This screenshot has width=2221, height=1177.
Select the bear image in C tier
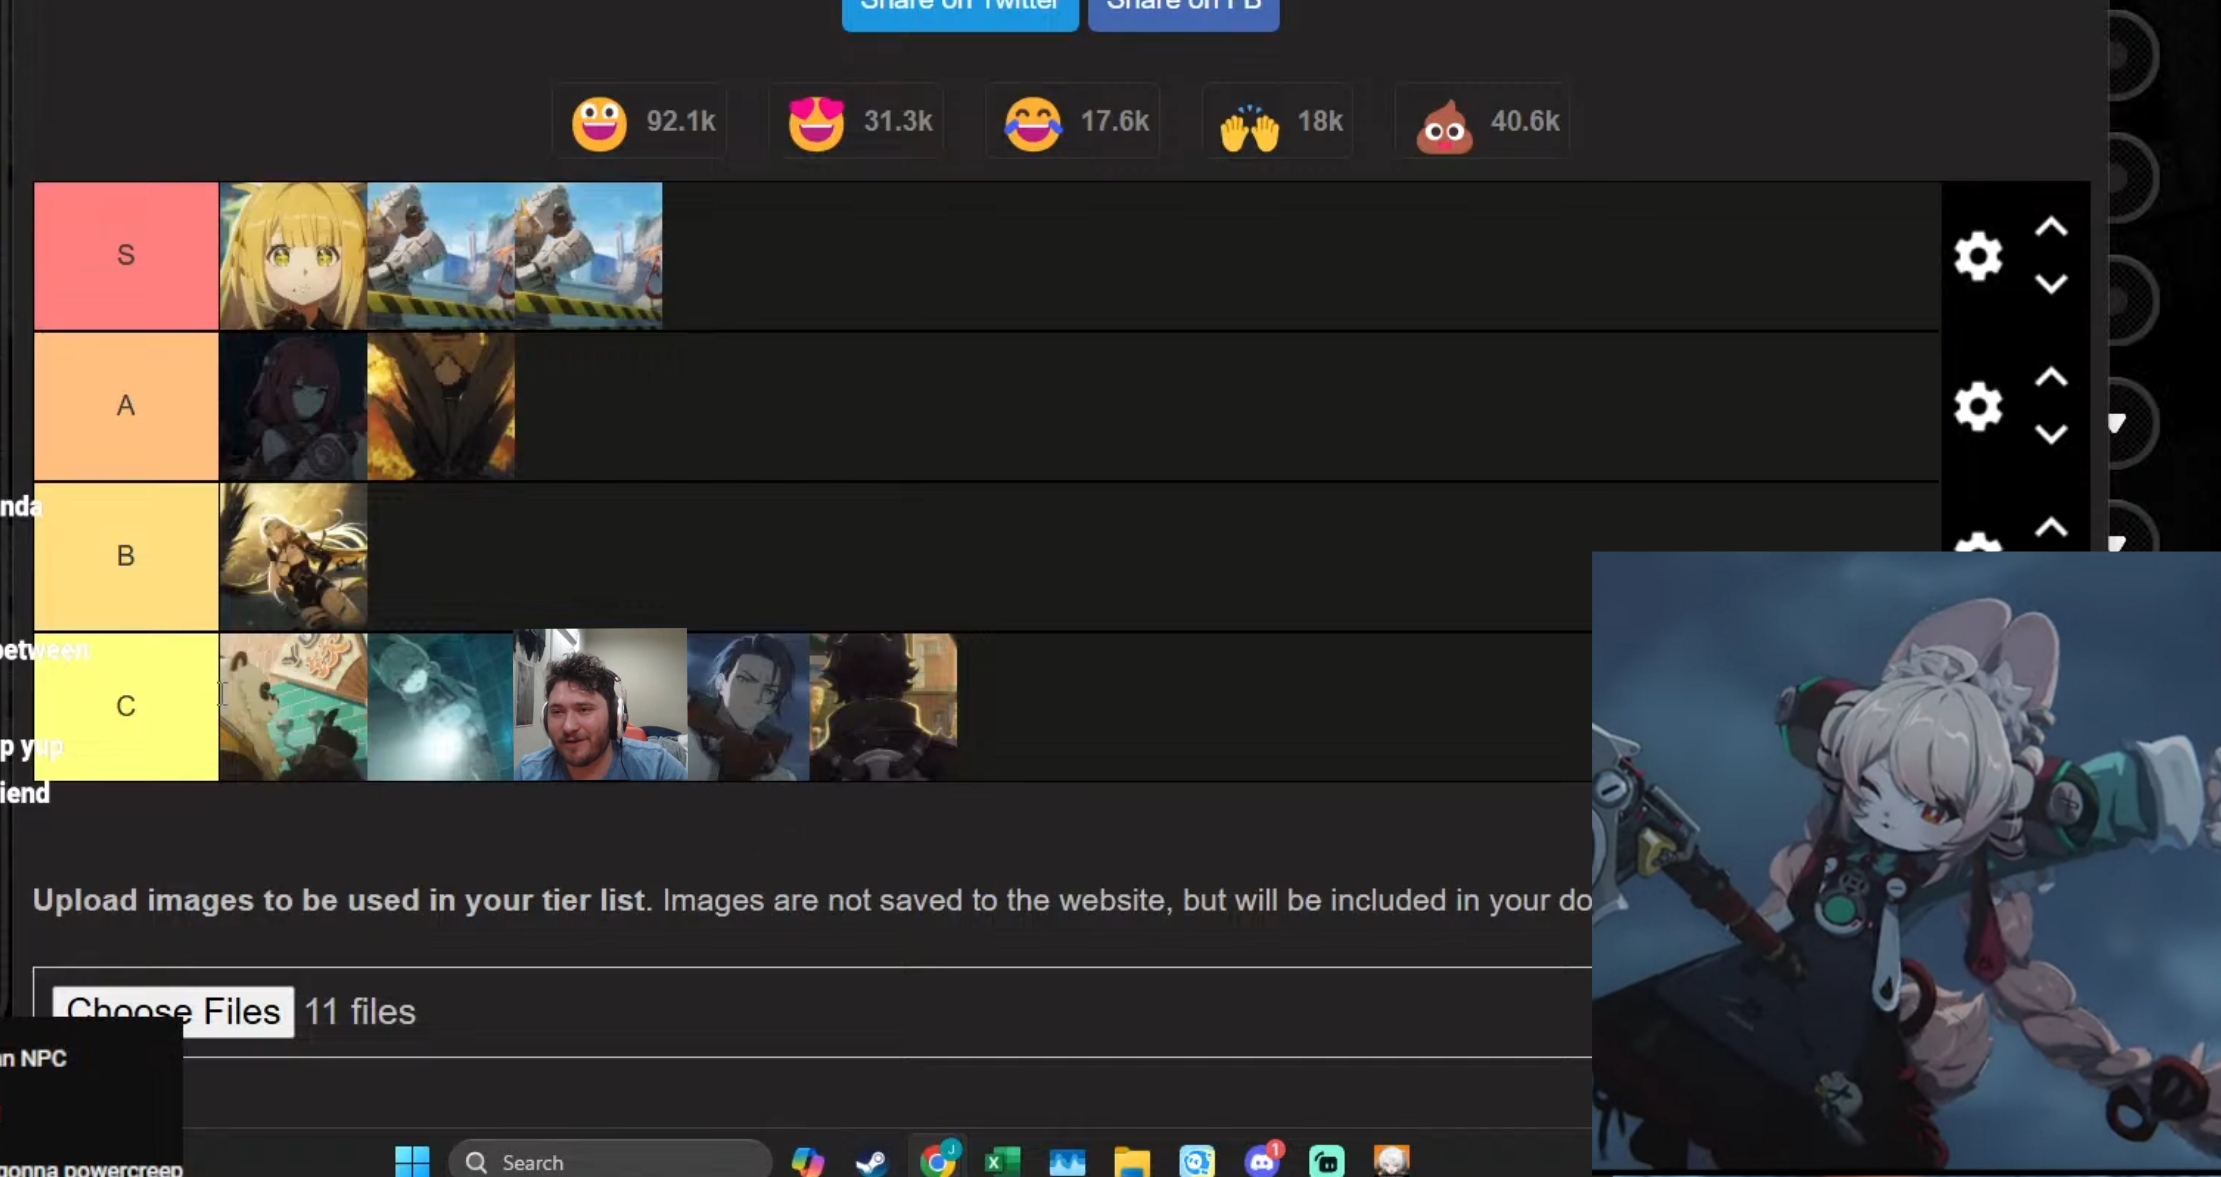point(293,706)
